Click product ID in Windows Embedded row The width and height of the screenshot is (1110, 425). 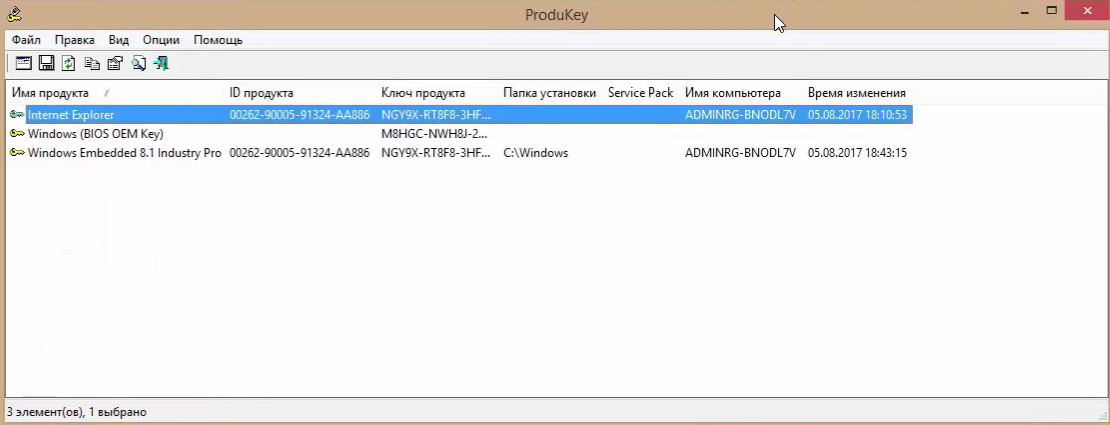pos(299,153)
